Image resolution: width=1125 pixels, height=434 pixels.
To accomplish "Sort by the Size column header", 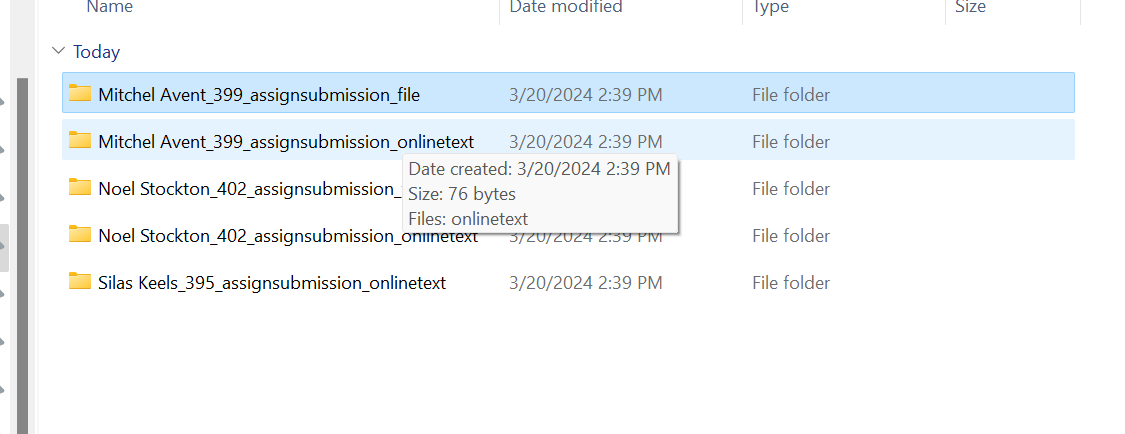I will point(970,7).
